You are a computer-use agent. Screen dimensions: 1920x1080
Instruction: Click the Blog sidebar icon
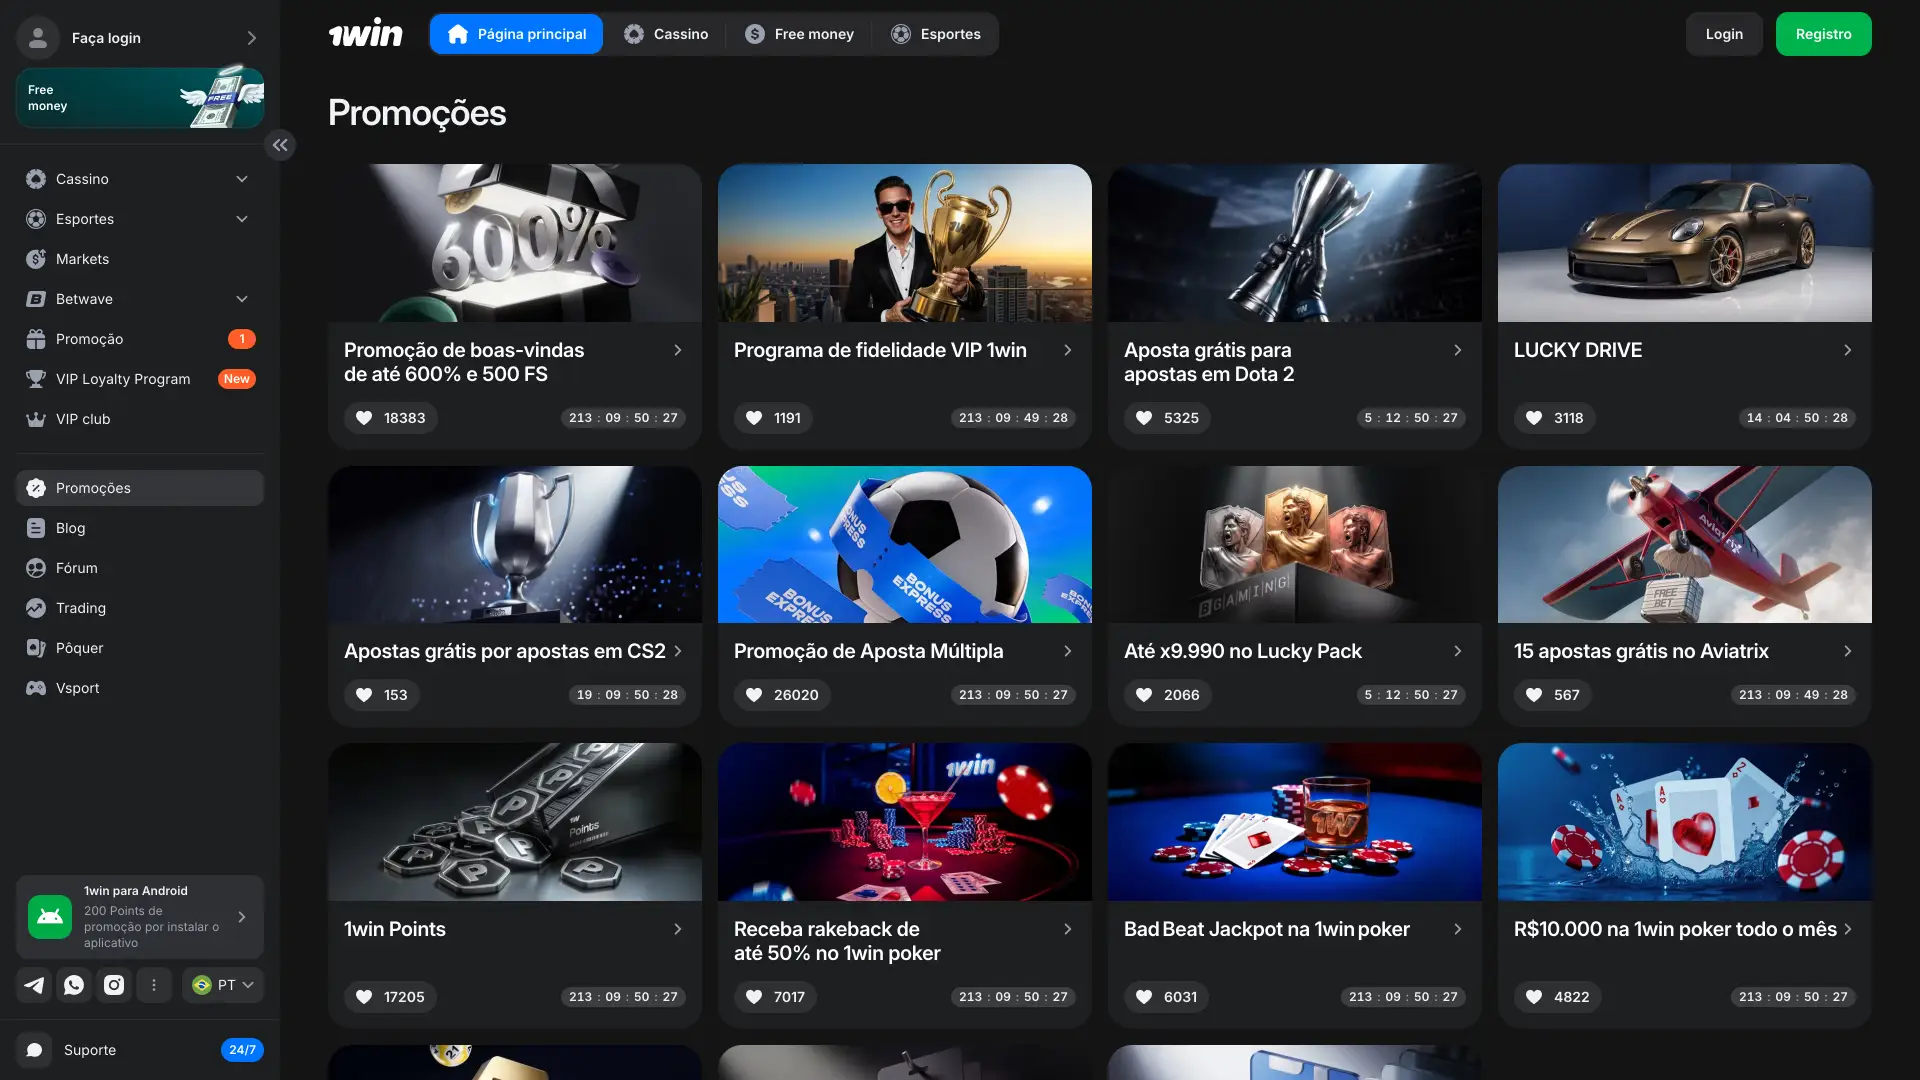point(36,528)
